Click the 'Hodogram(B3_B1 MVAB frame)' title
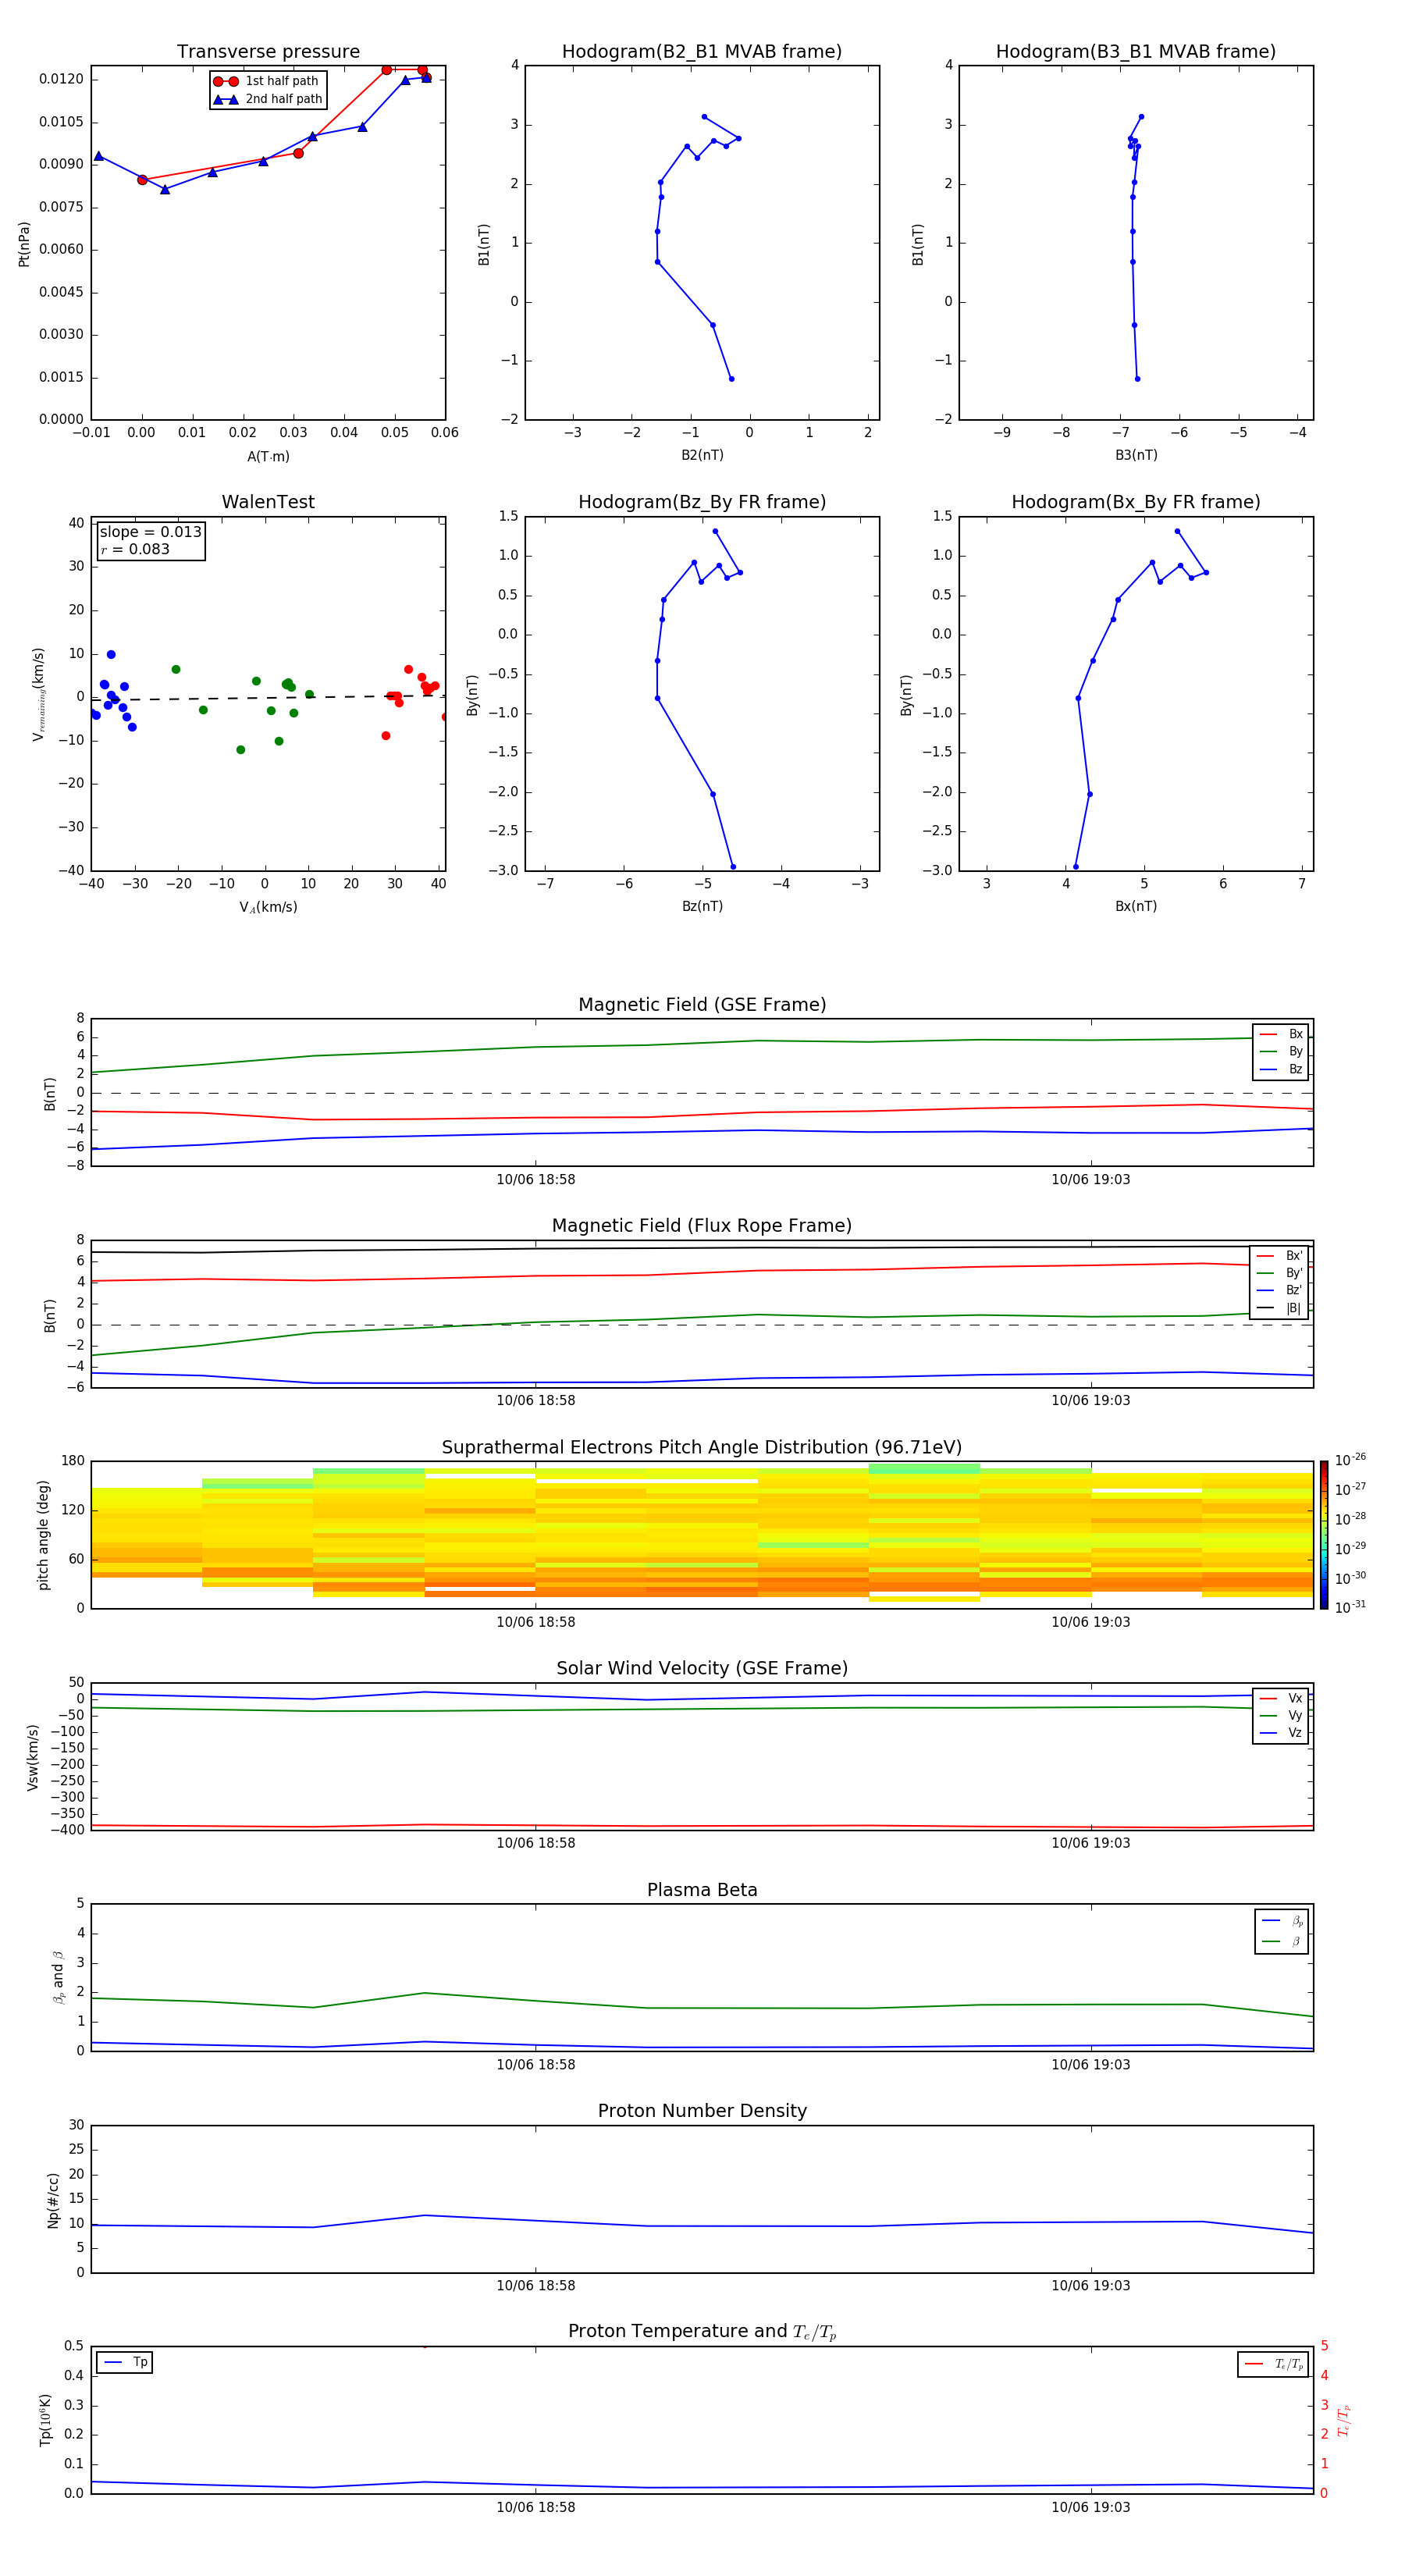 [x=1136, y=52]
